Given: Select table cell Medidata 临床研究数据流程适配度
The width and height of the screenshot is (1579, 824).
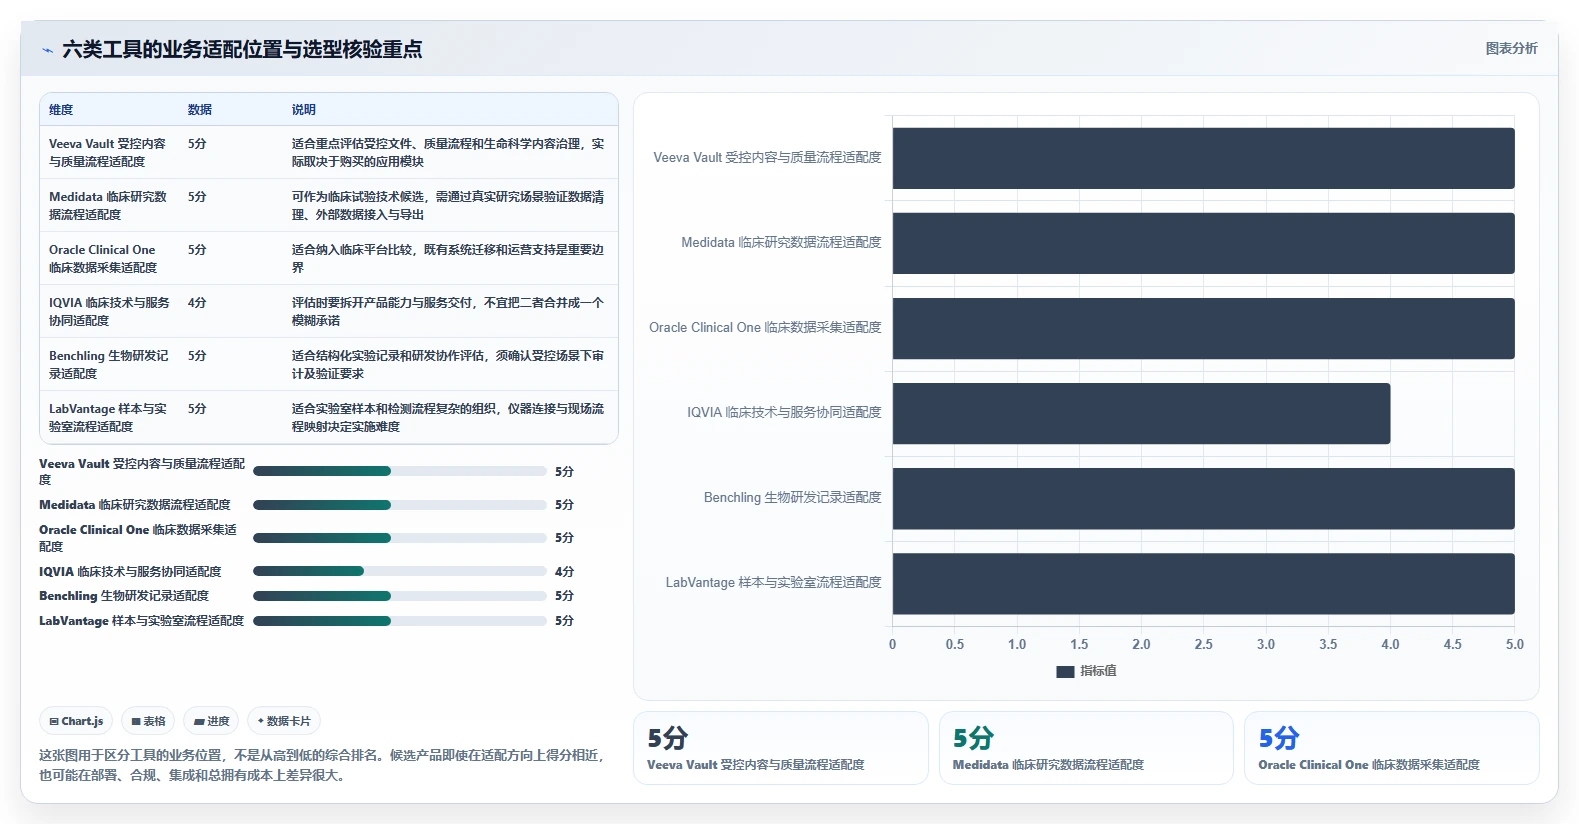Looking at the screenshot, I should pyautogui.click(x=108, y=205).
